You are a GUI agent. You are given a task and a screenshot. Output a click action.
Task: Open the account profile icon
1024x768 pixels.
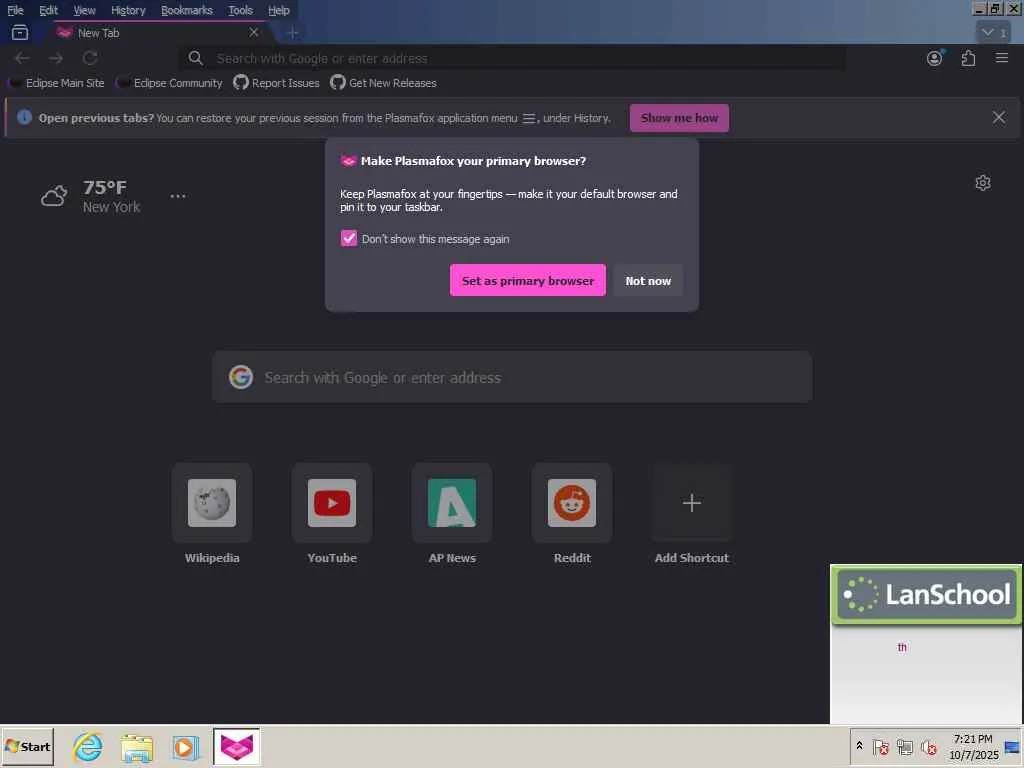(935, 58)
